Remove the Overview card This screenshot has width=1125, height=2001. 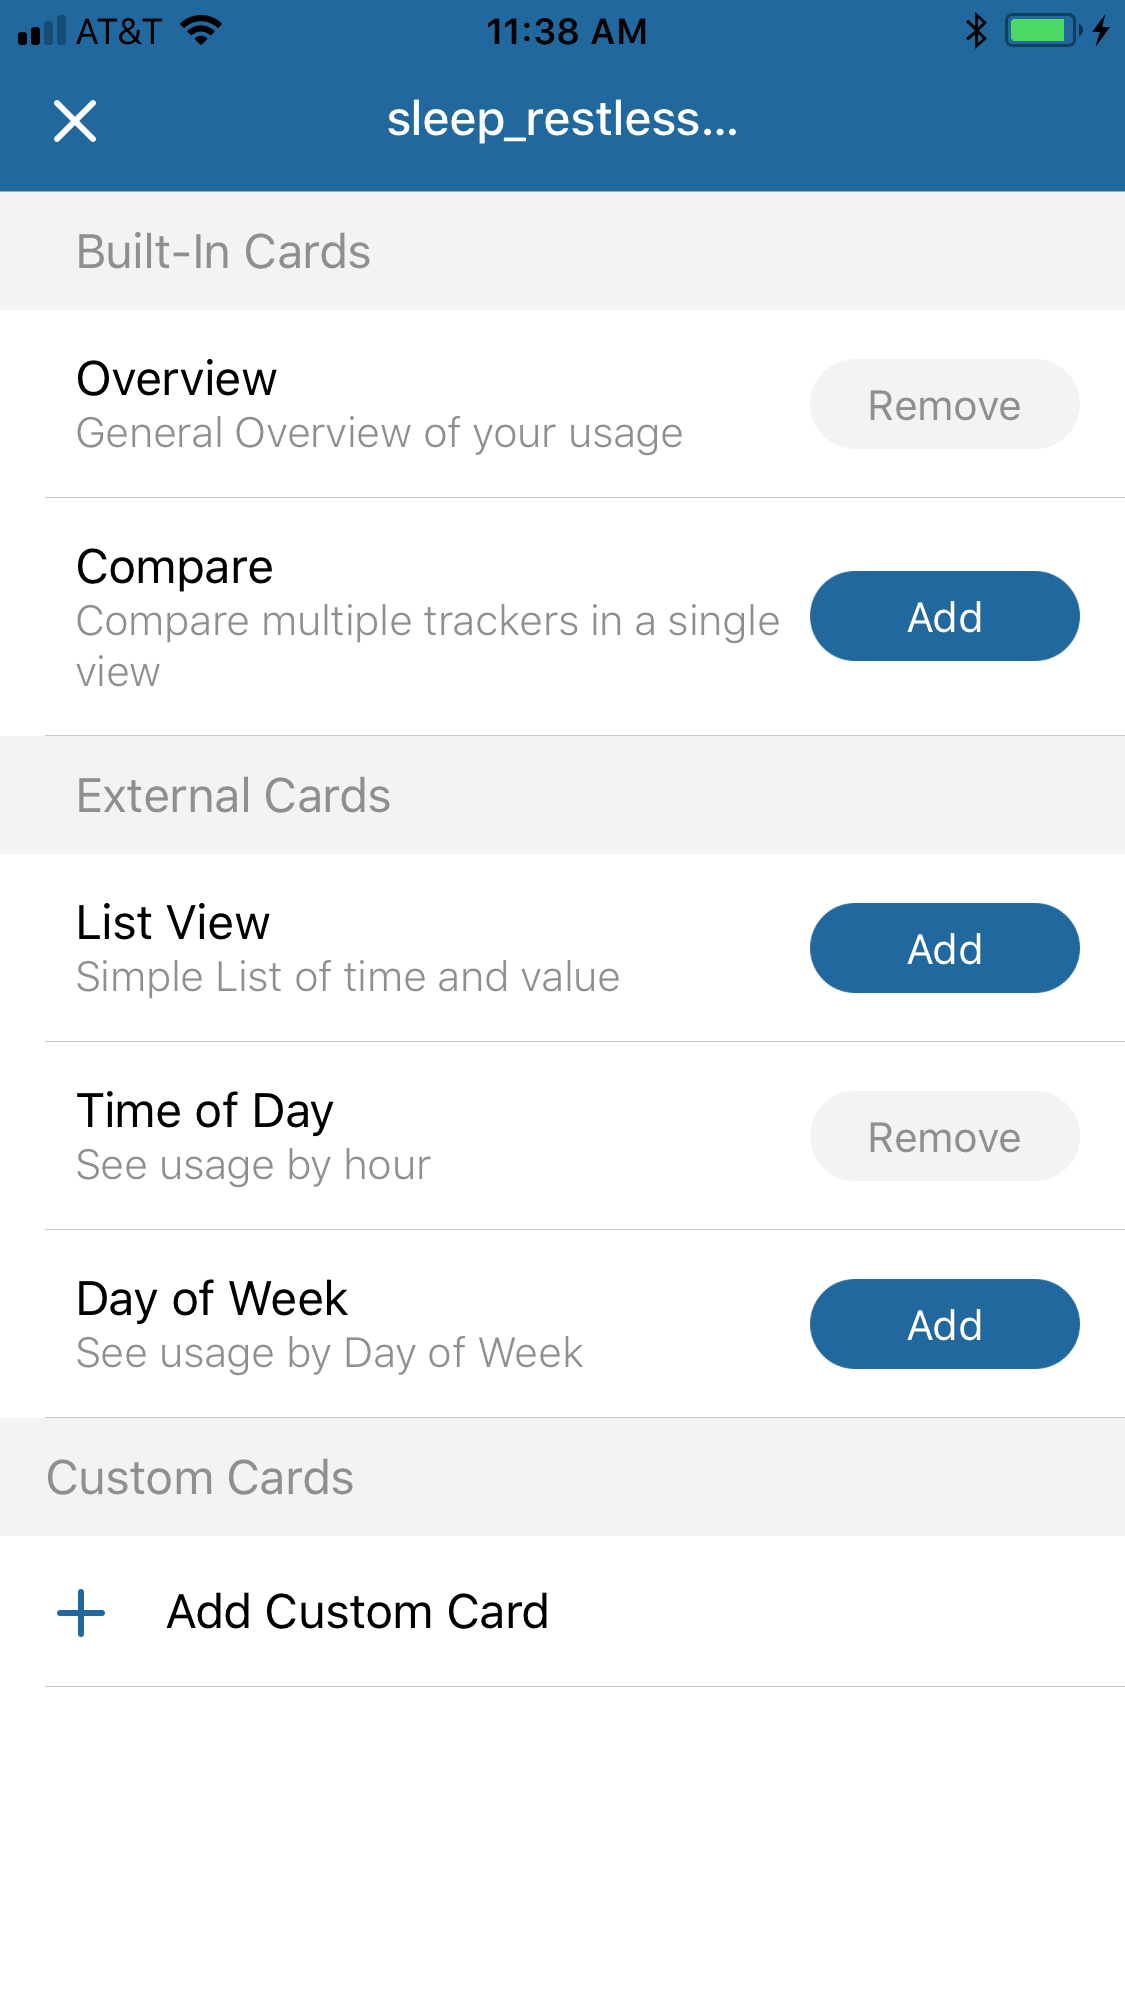[x=943, y=404]
